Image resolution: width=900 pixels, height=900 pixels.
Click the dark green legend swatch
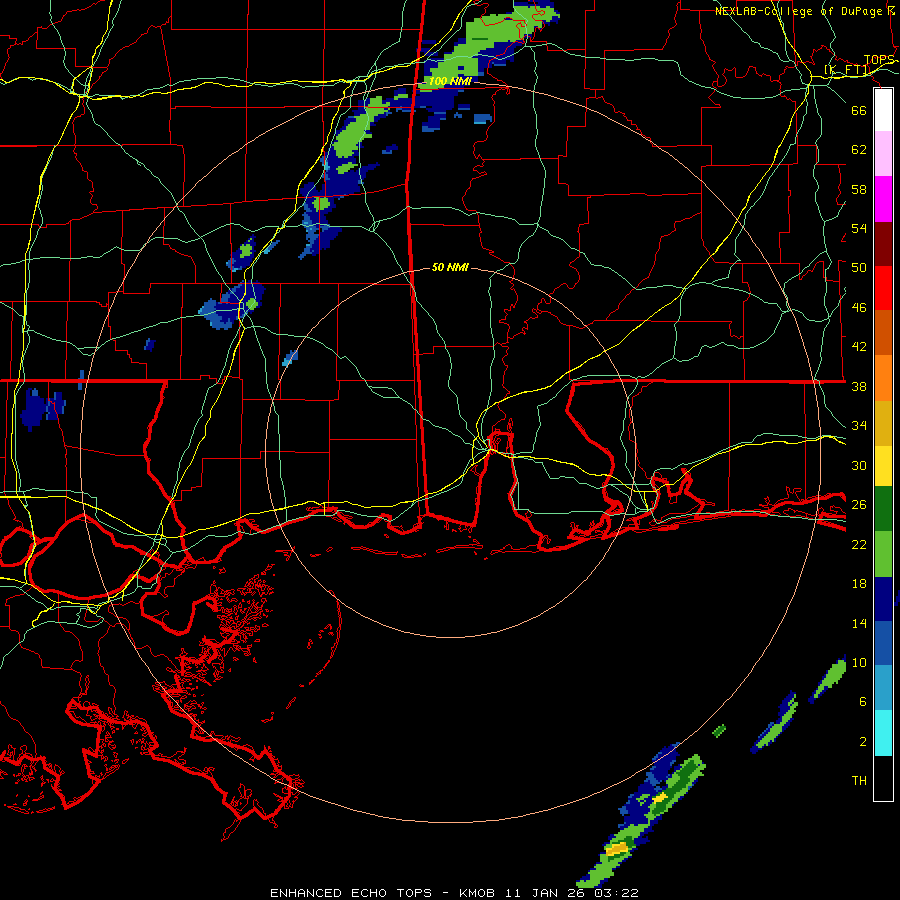(883, 509)
